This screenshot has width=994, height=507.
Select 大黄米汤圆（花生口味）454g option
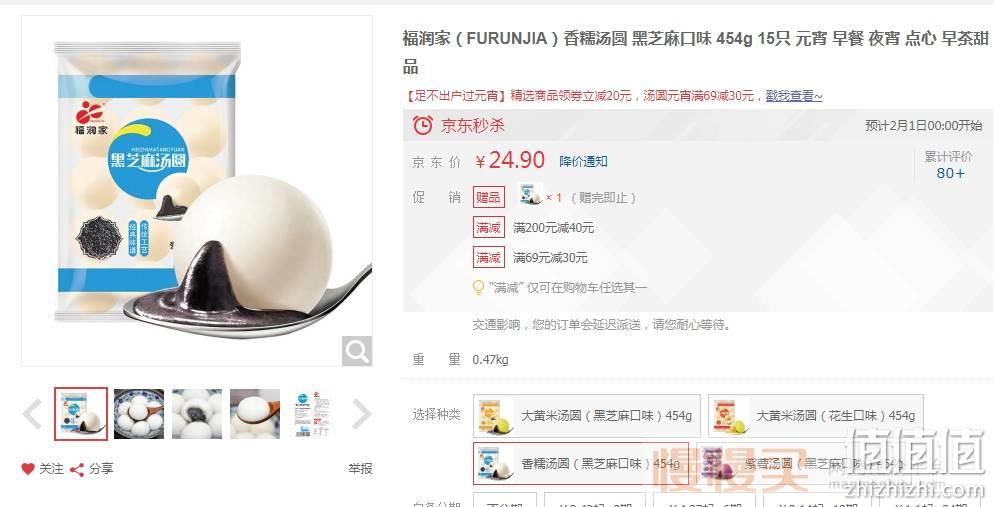pos(815,416)
